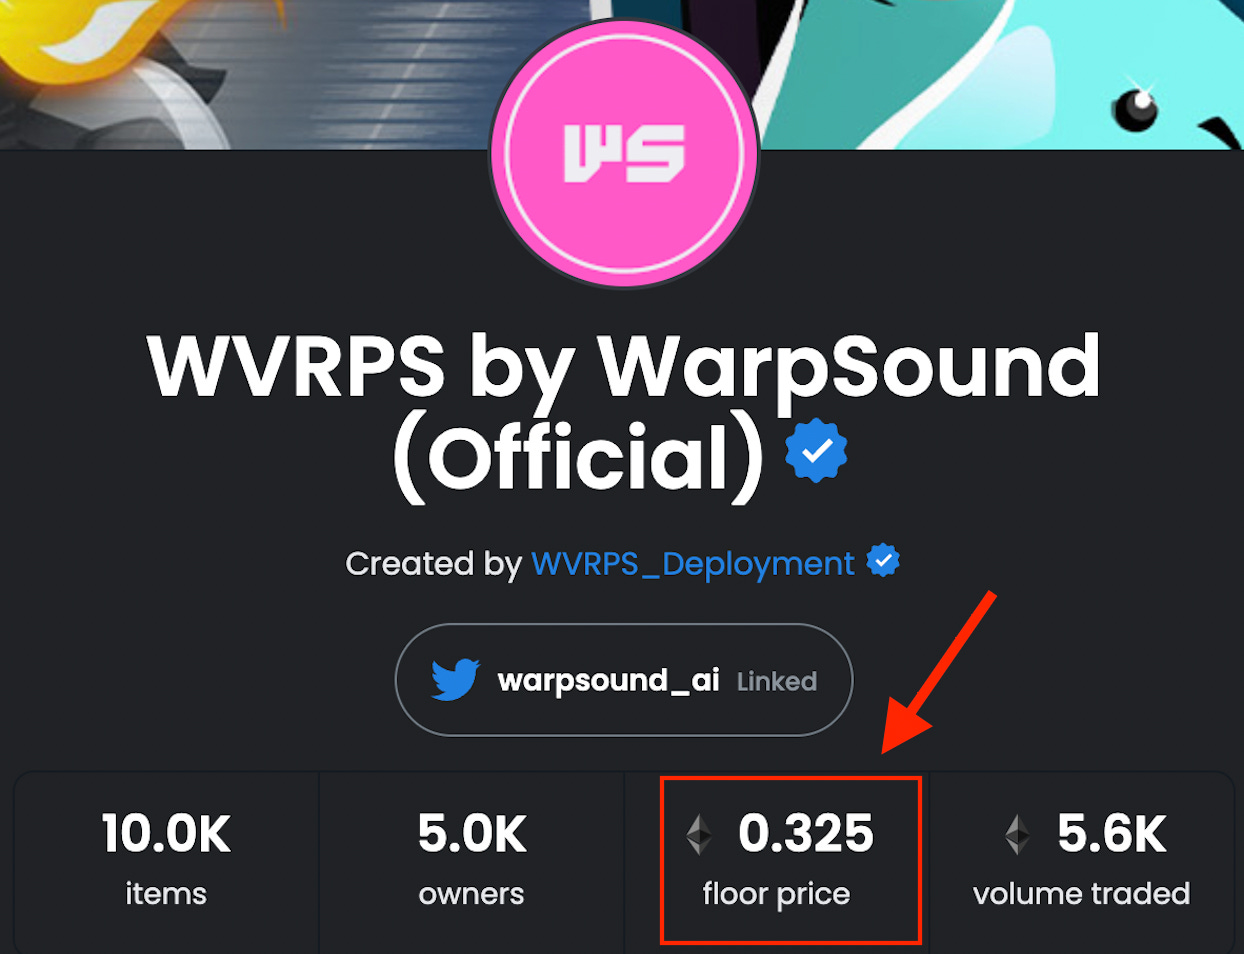Open the warpsound_ai Twitter link
The height and width of the screenshot is (954, 1244).
click(624, 680)
